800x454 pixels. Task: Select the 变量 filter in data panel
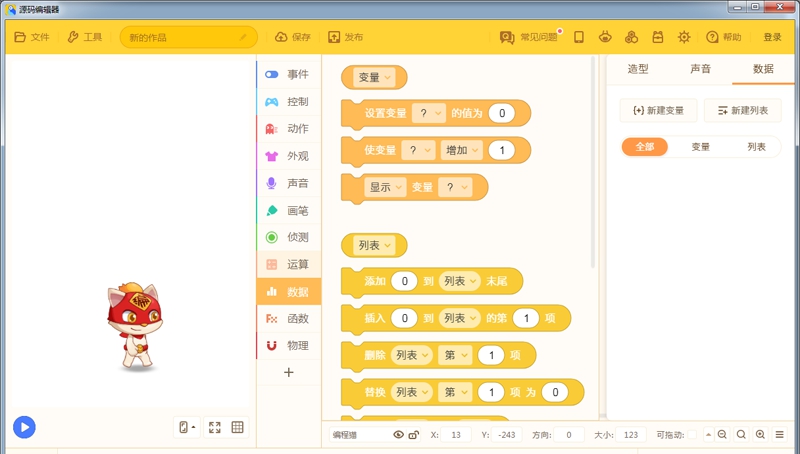pyautogui.click(x=701, y=147)
